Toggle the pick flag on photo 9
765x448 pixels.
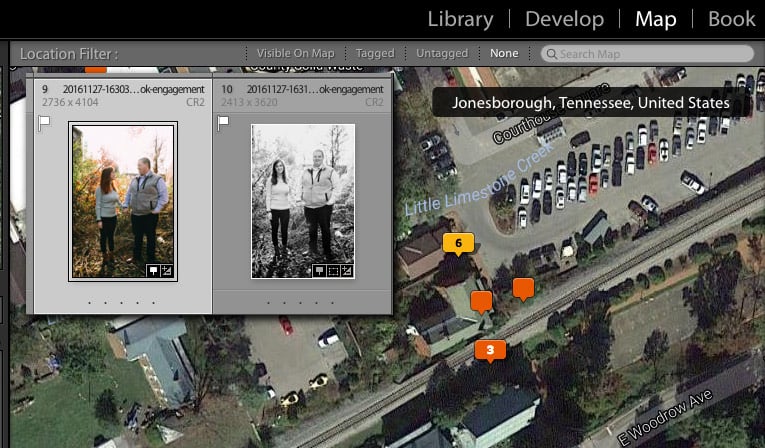point(44,123)
